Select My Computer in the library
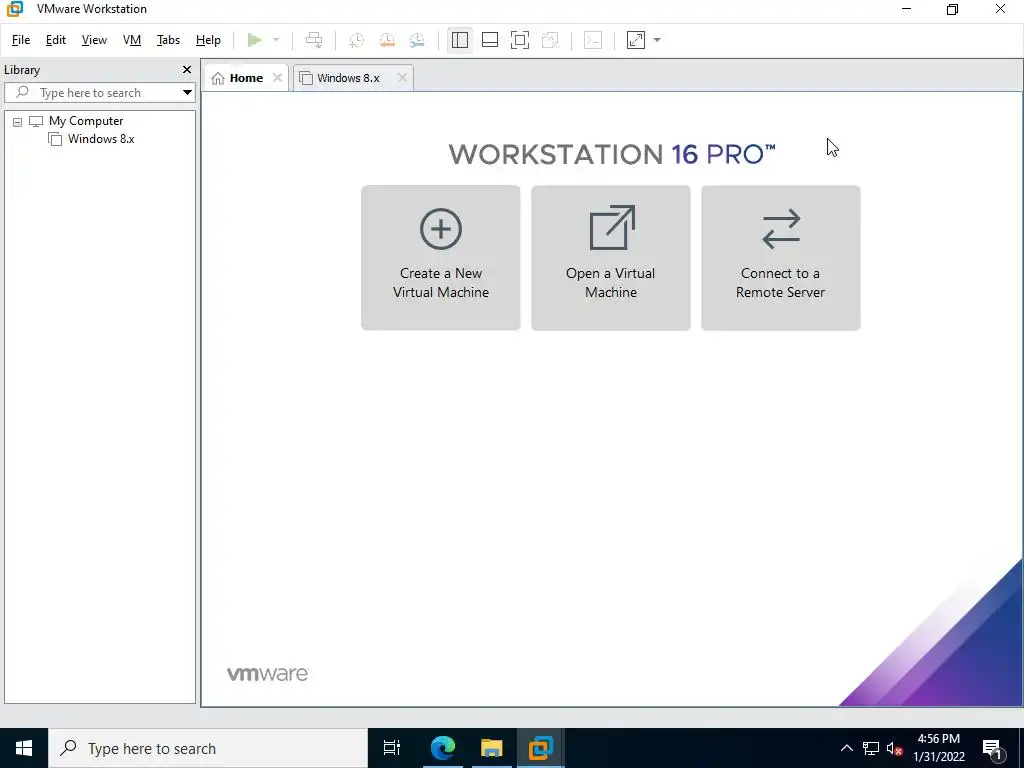 pyautogui.click(x=86, y=121)
